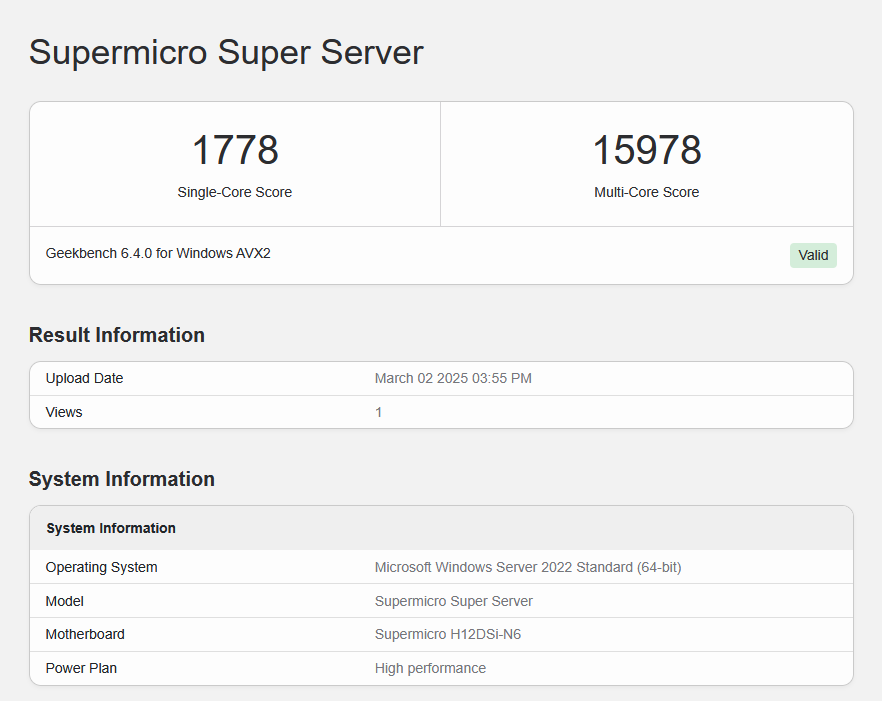Click the Supermicro Super Server model value

pos(454,601)
